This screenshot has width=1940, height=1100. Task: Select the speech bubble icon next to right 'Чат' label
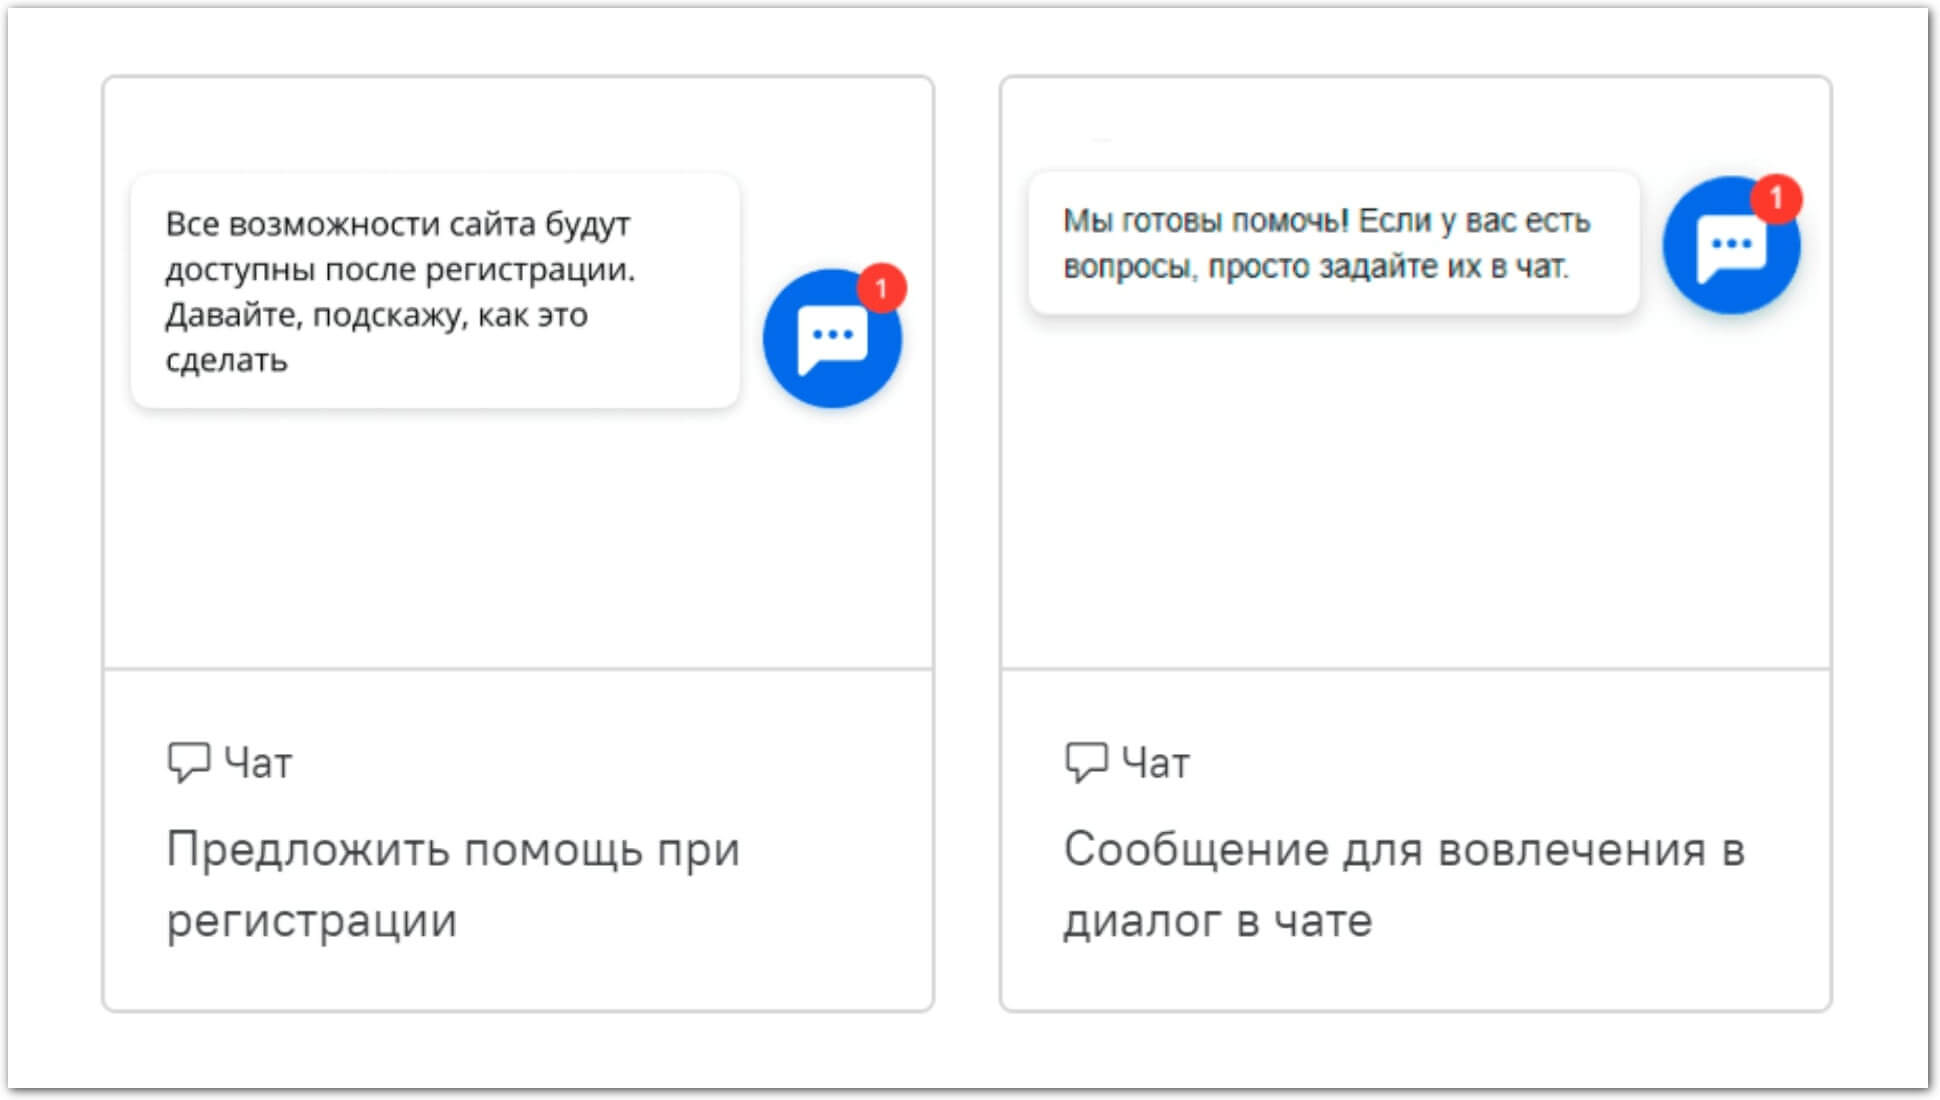pyautogui.click(x=1087, y=762)
